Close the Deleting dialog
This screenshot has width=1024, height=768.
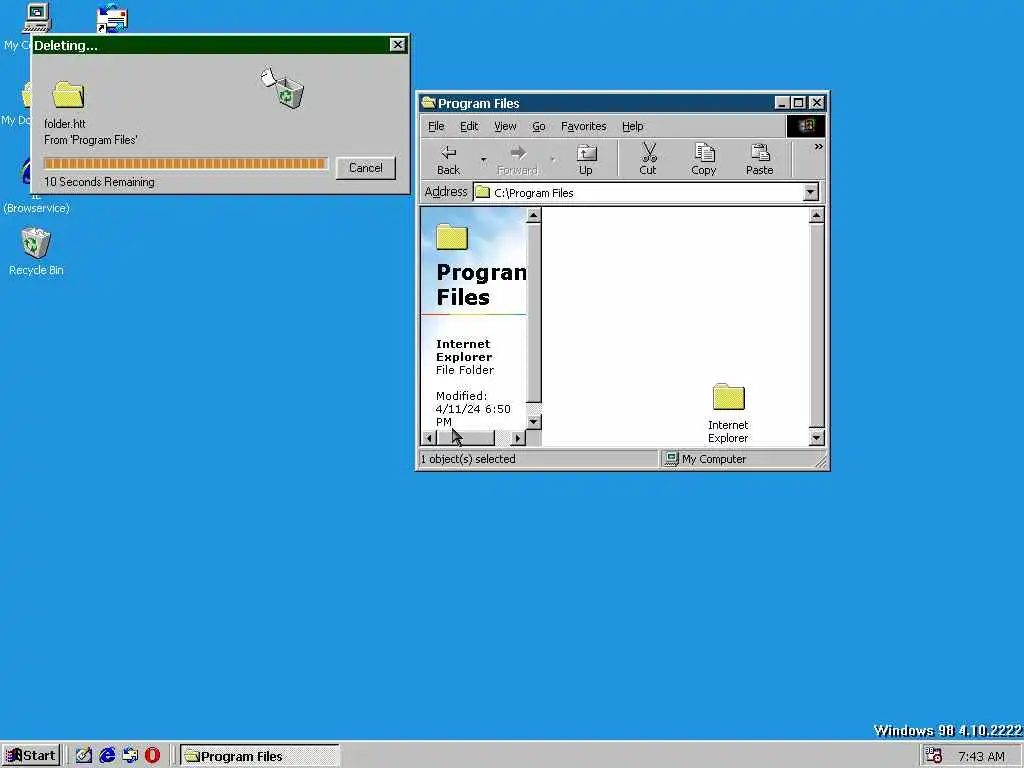pos(398,44)
